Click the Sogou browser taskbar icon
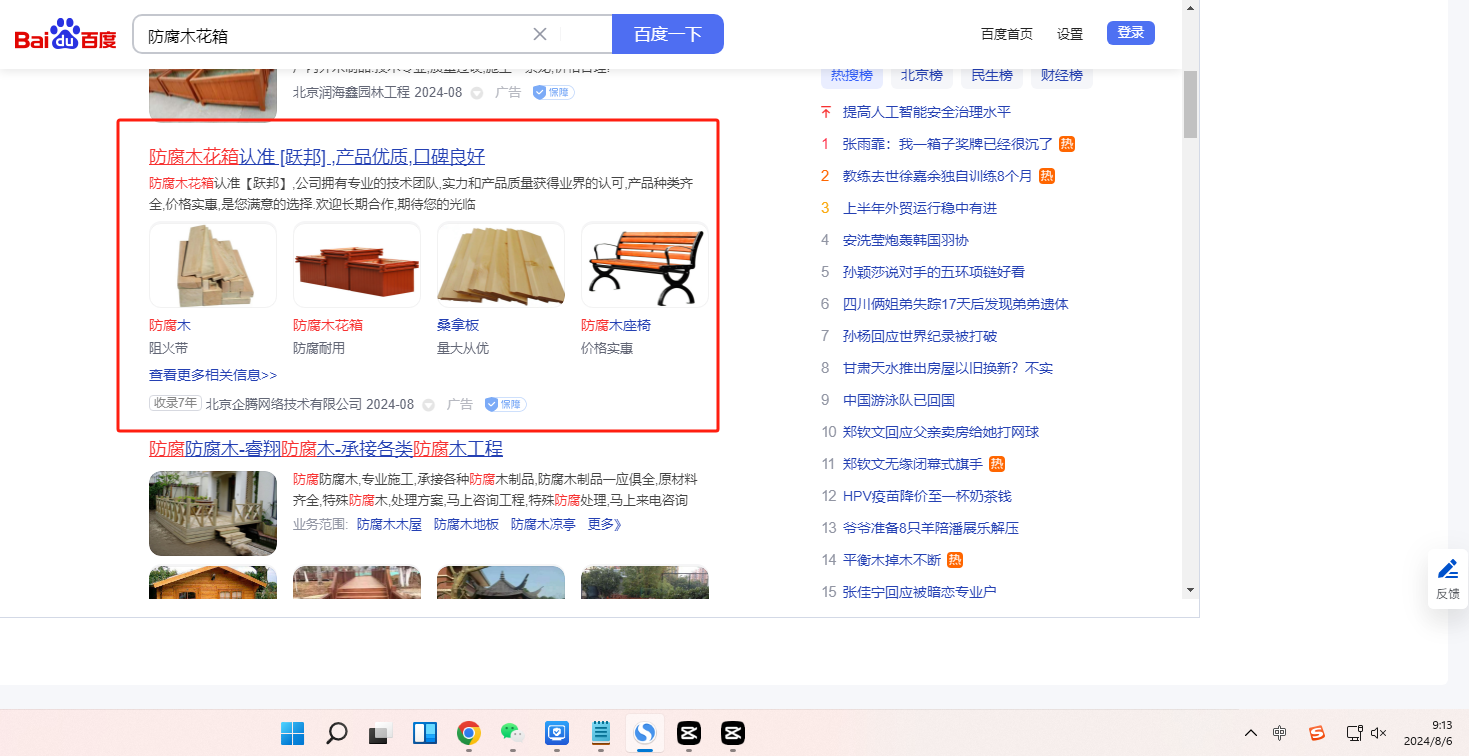The height and width of the screenshot is (756, 1469). click(x=645, y=733)
